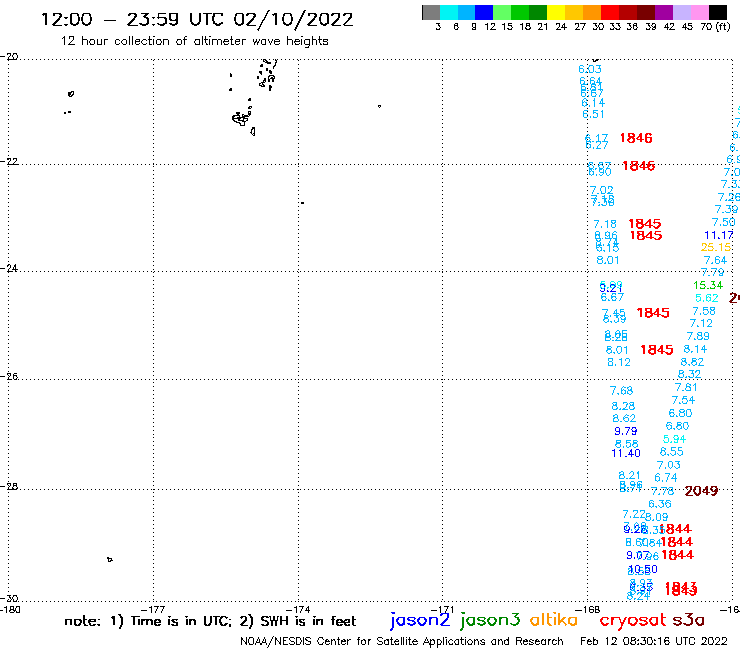Select the wave height '7.64'
The image size is (740, 650).
715,260
